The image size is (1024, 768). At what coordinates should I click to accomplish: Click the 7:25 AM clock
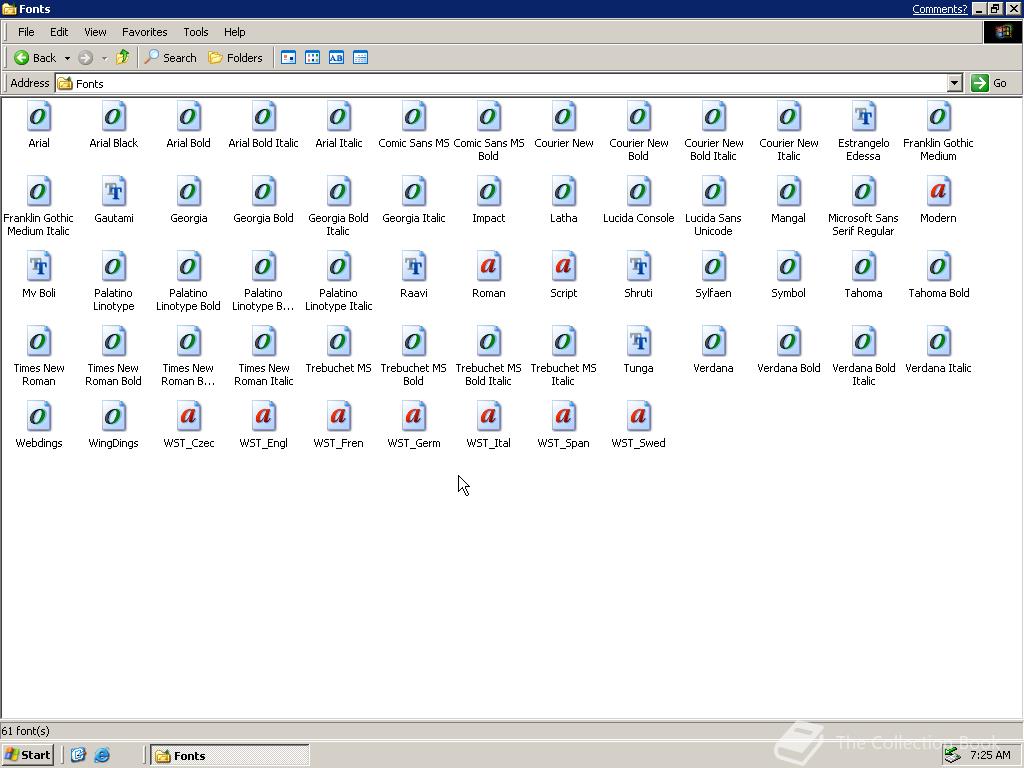coord(990,755)
